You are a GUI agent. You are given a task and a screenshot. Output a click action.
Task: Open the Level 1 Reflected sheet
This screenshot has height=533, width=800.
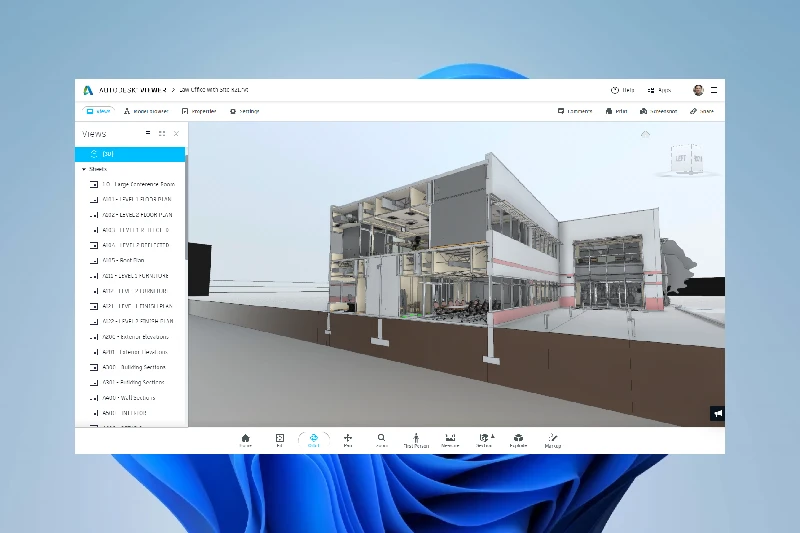132,230
